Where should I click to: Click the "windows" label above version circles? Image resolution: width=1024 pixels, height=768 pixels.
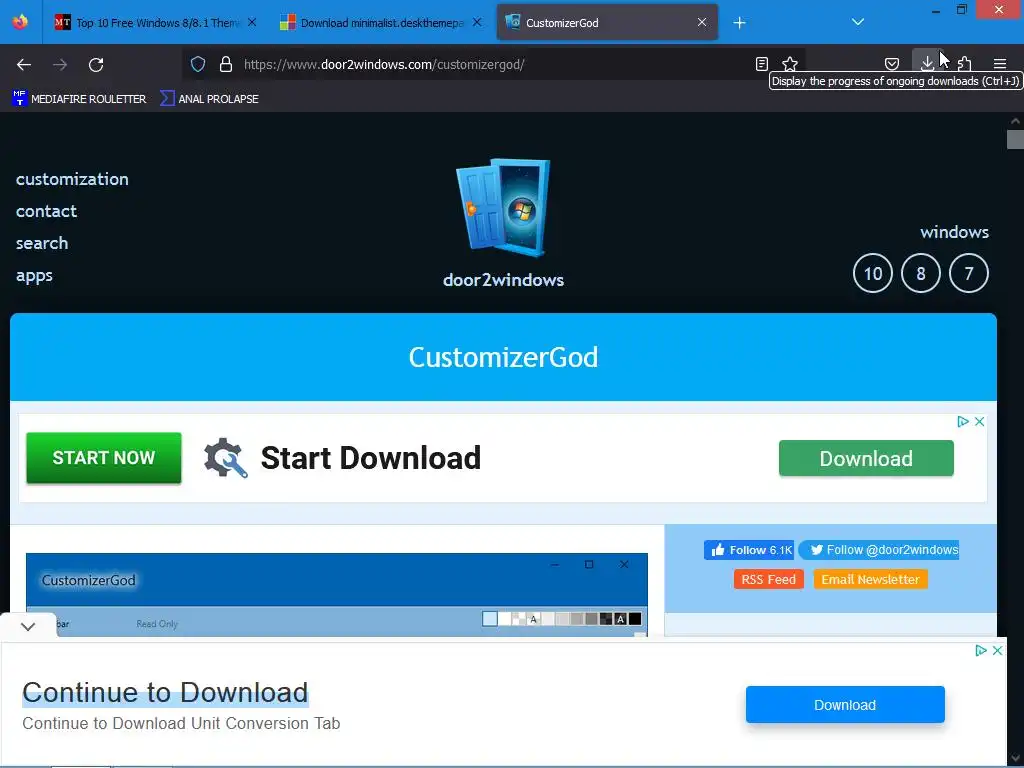(x=954, y=232)
